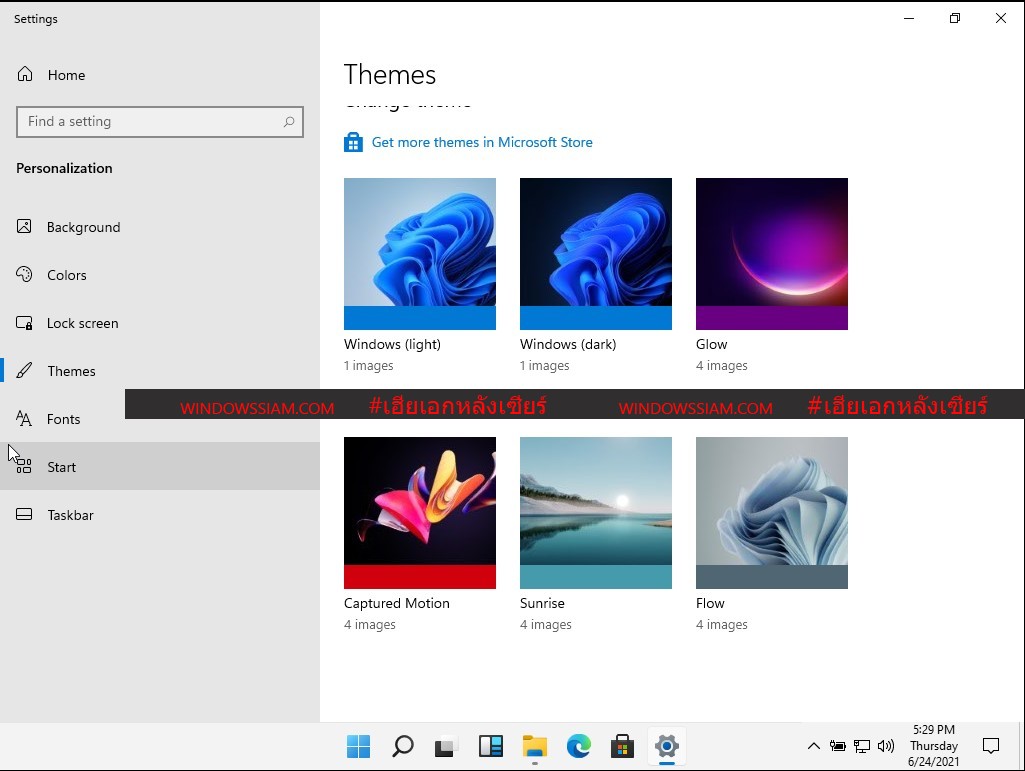Click the network tray icon

tap(862, 746)
